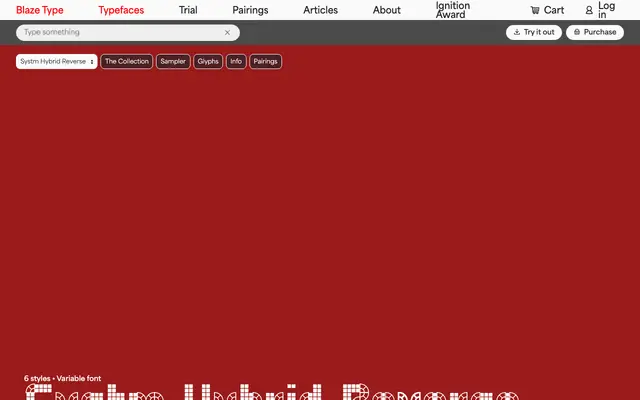
Task: Open the Trial menu item
Action: [188, 10]
